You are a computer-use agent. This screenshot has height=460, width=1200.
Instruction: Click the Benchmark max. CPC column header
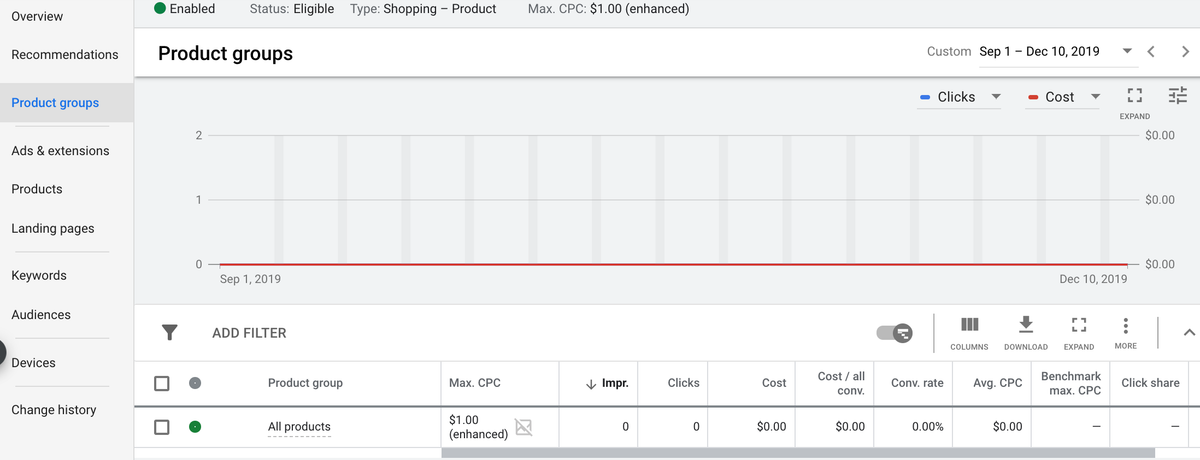click(x=1071, y=383)
